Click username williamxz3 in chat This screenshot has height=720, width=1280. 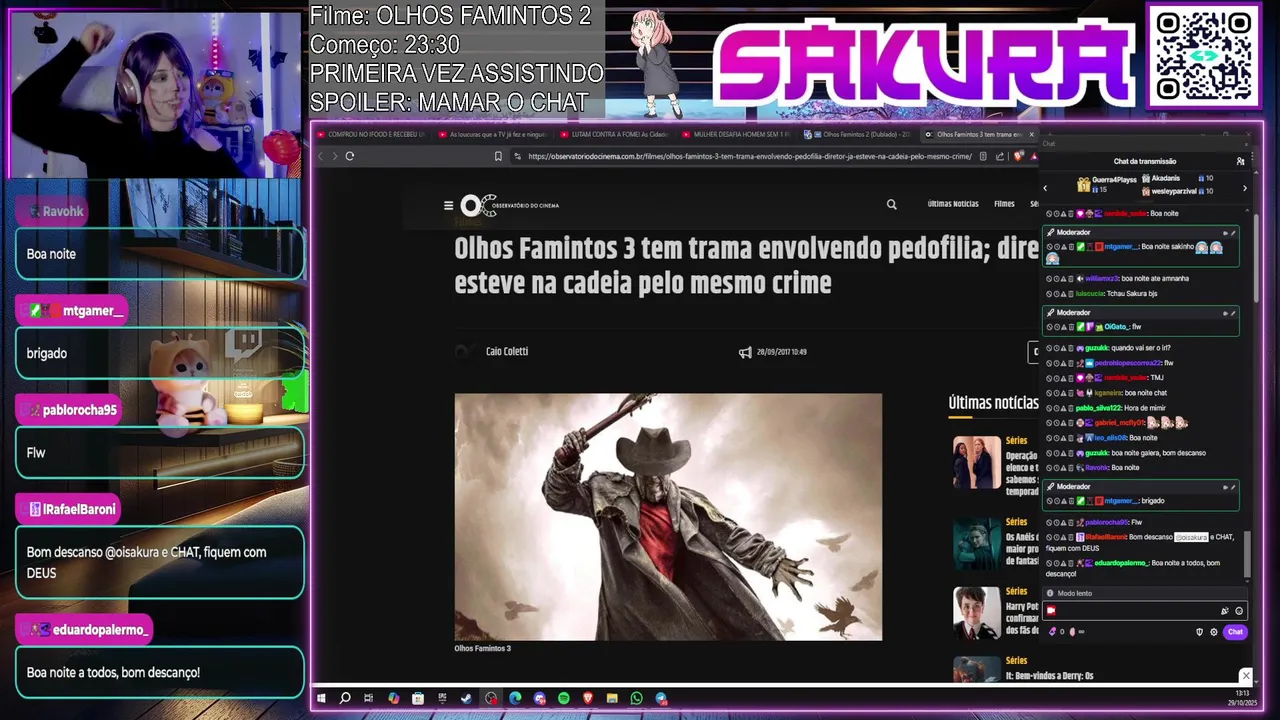tap(1102, 278)
